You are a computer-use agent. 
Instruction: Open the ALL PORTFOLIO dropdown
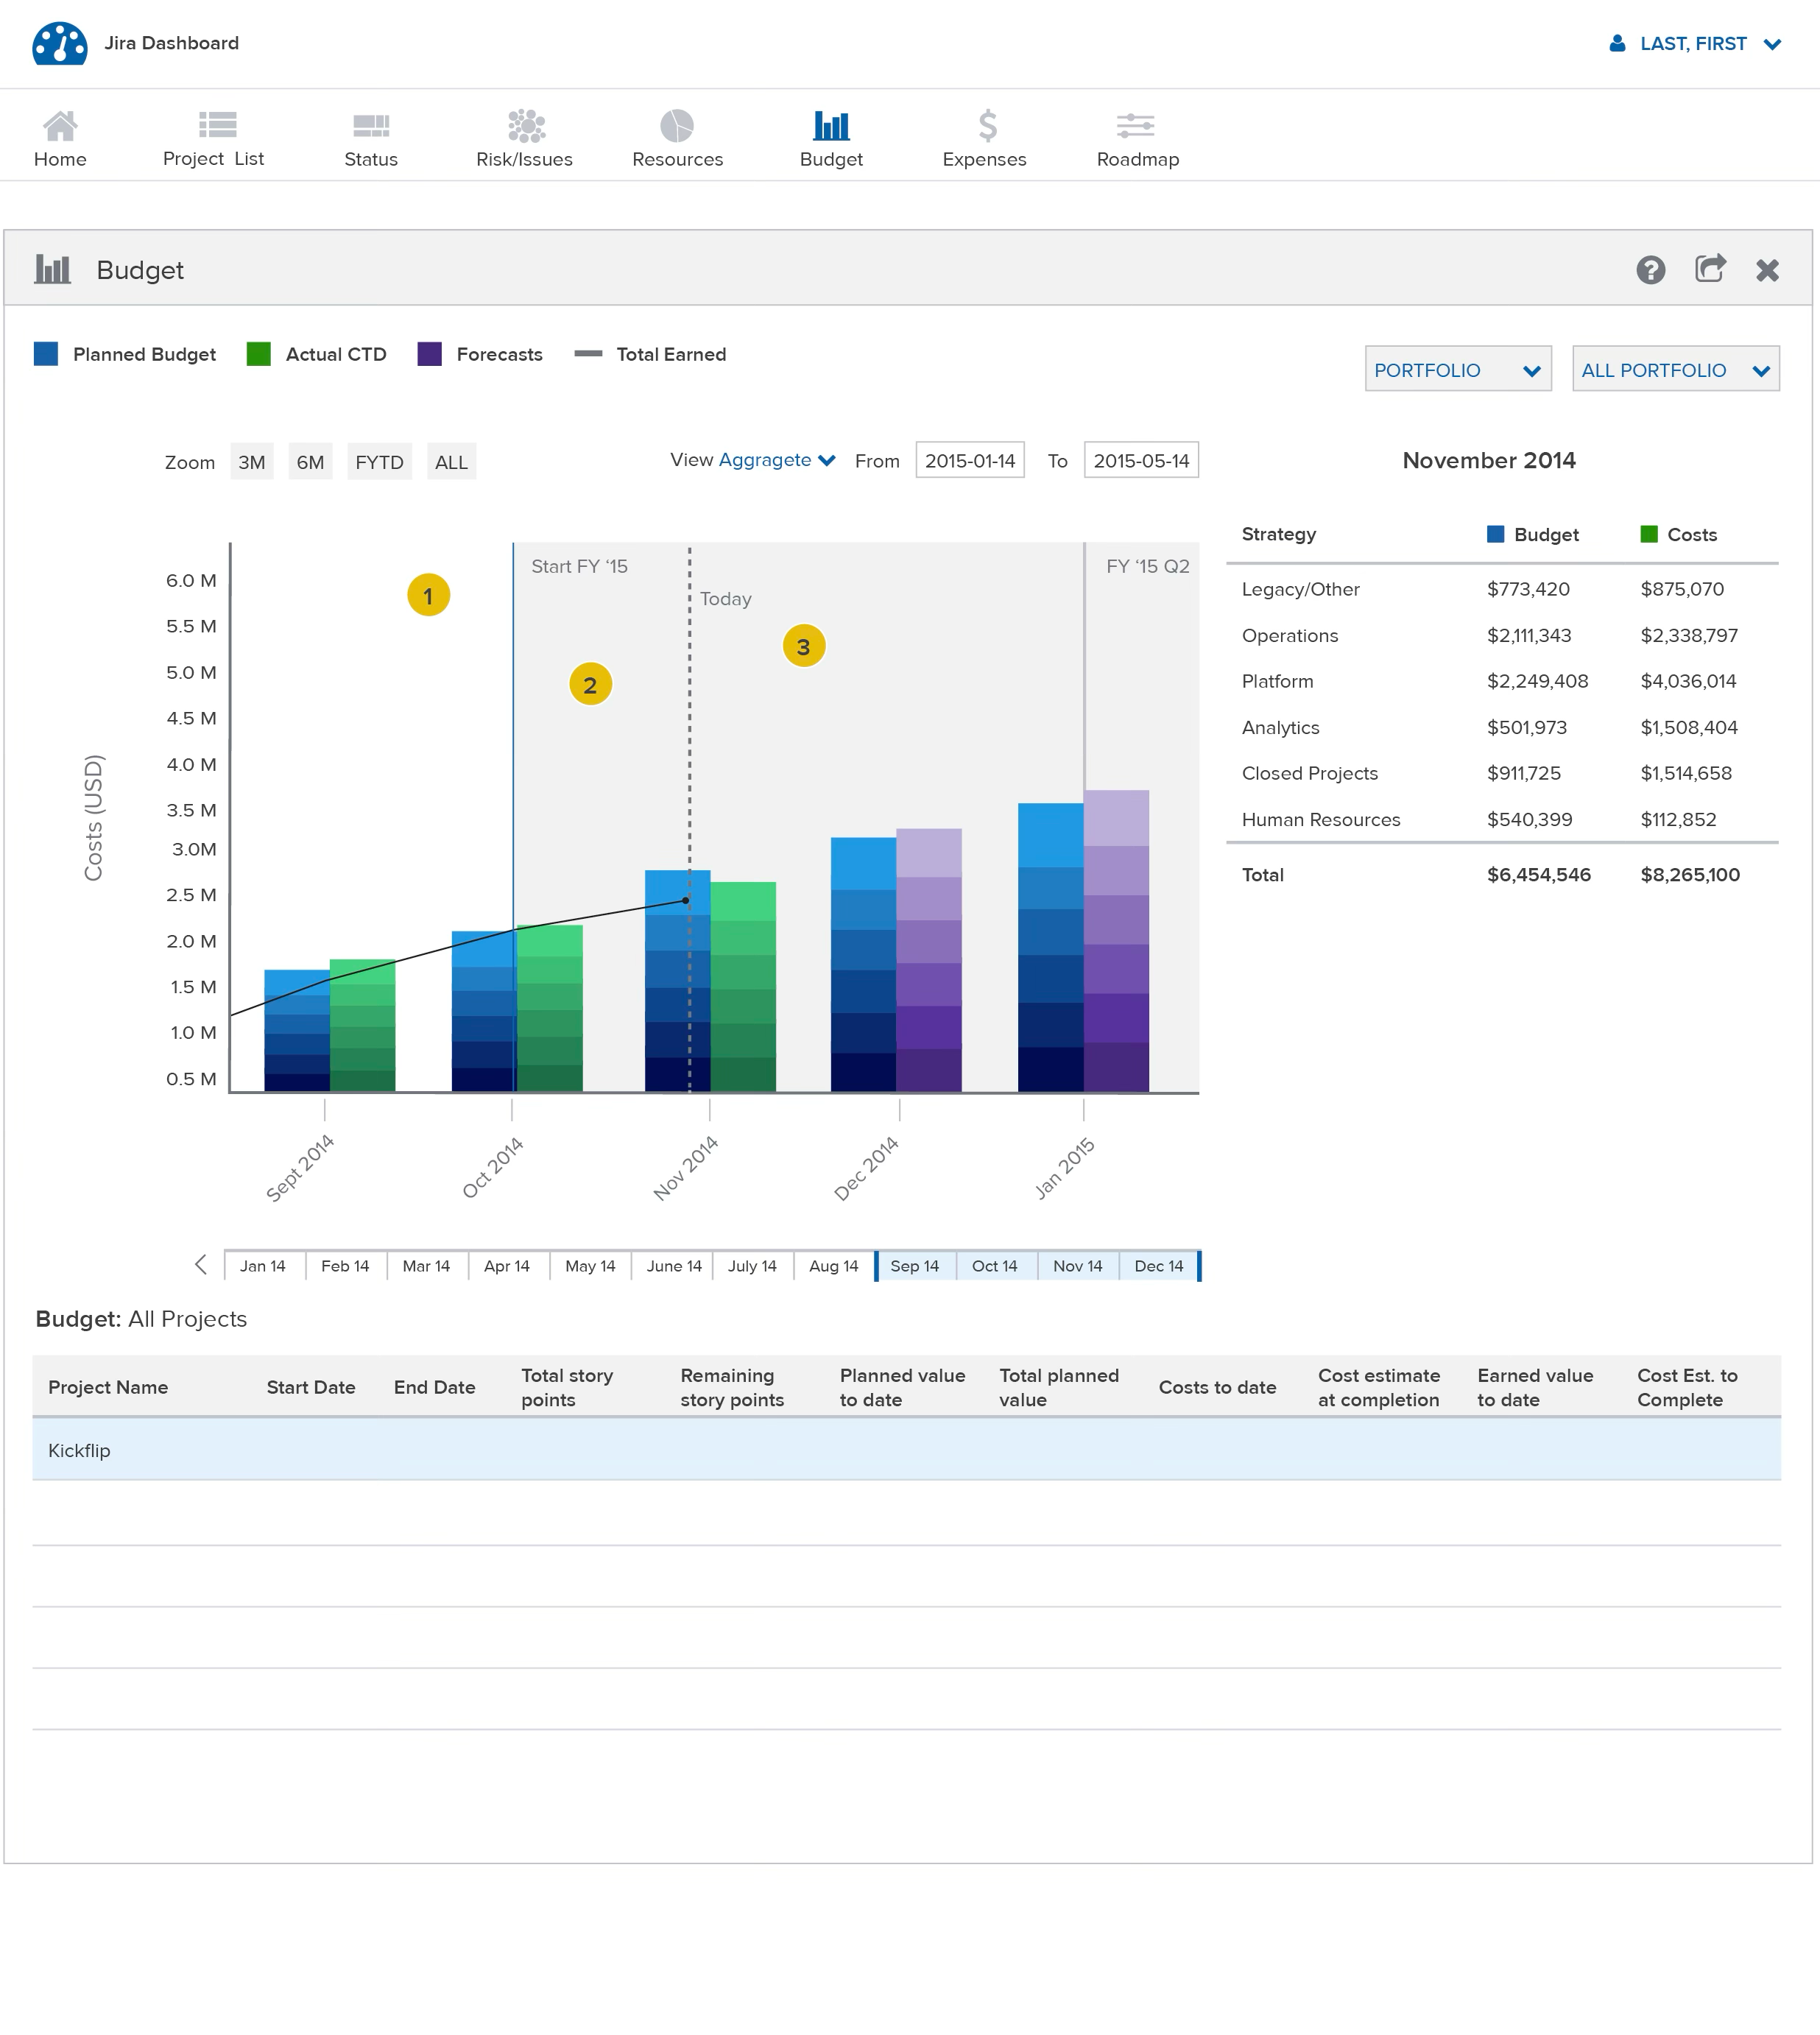pyautogui.click(x=1675, y=370)
